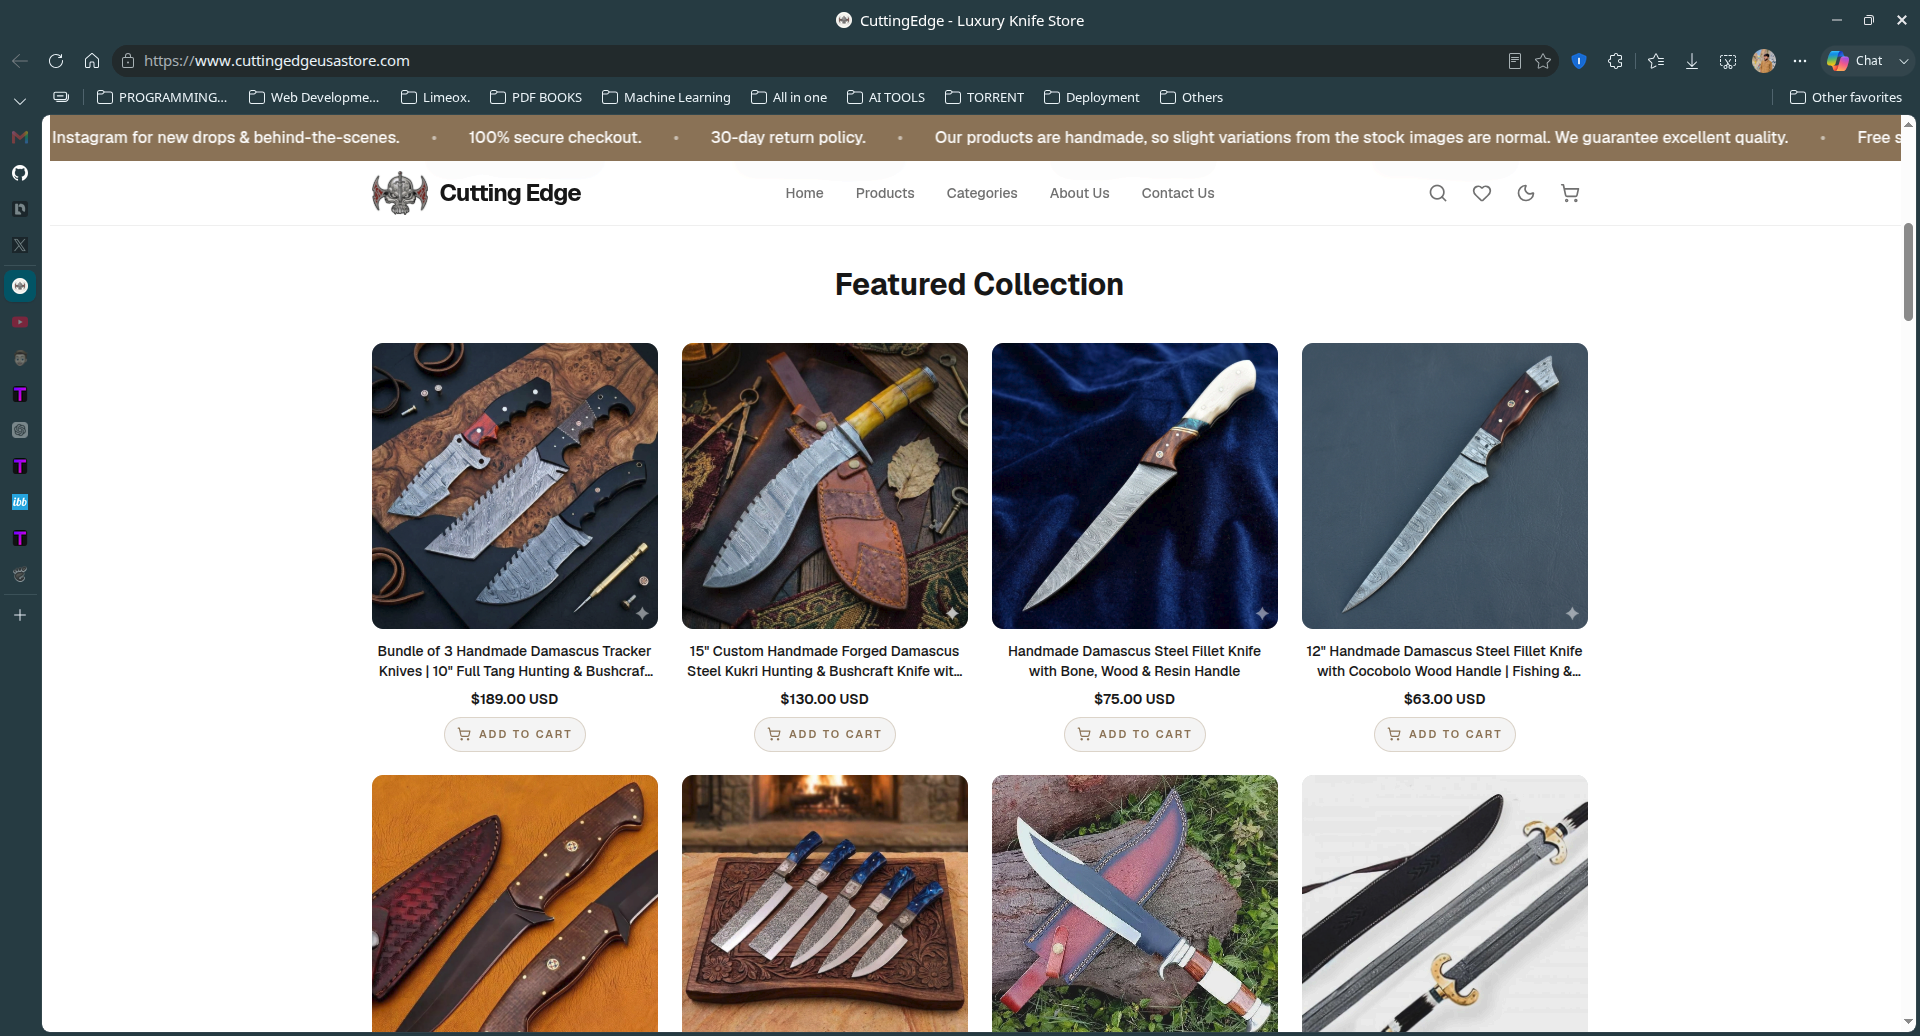1920x1036 pixels.
Task: Reload the page in browser
Action: [x=56, y=61]
